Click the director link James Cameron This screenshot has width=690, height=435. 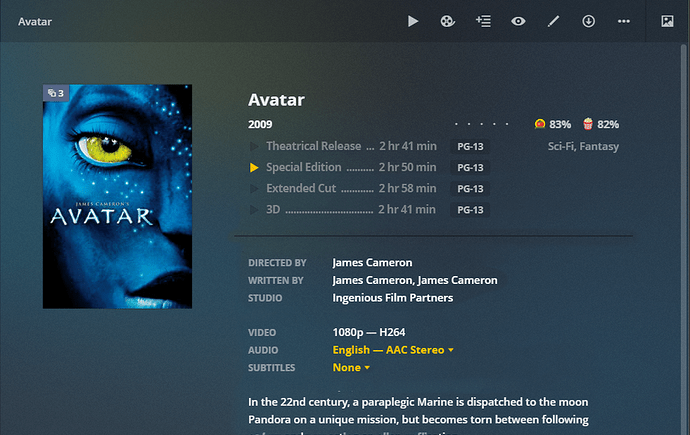click(x=372, y=263)
